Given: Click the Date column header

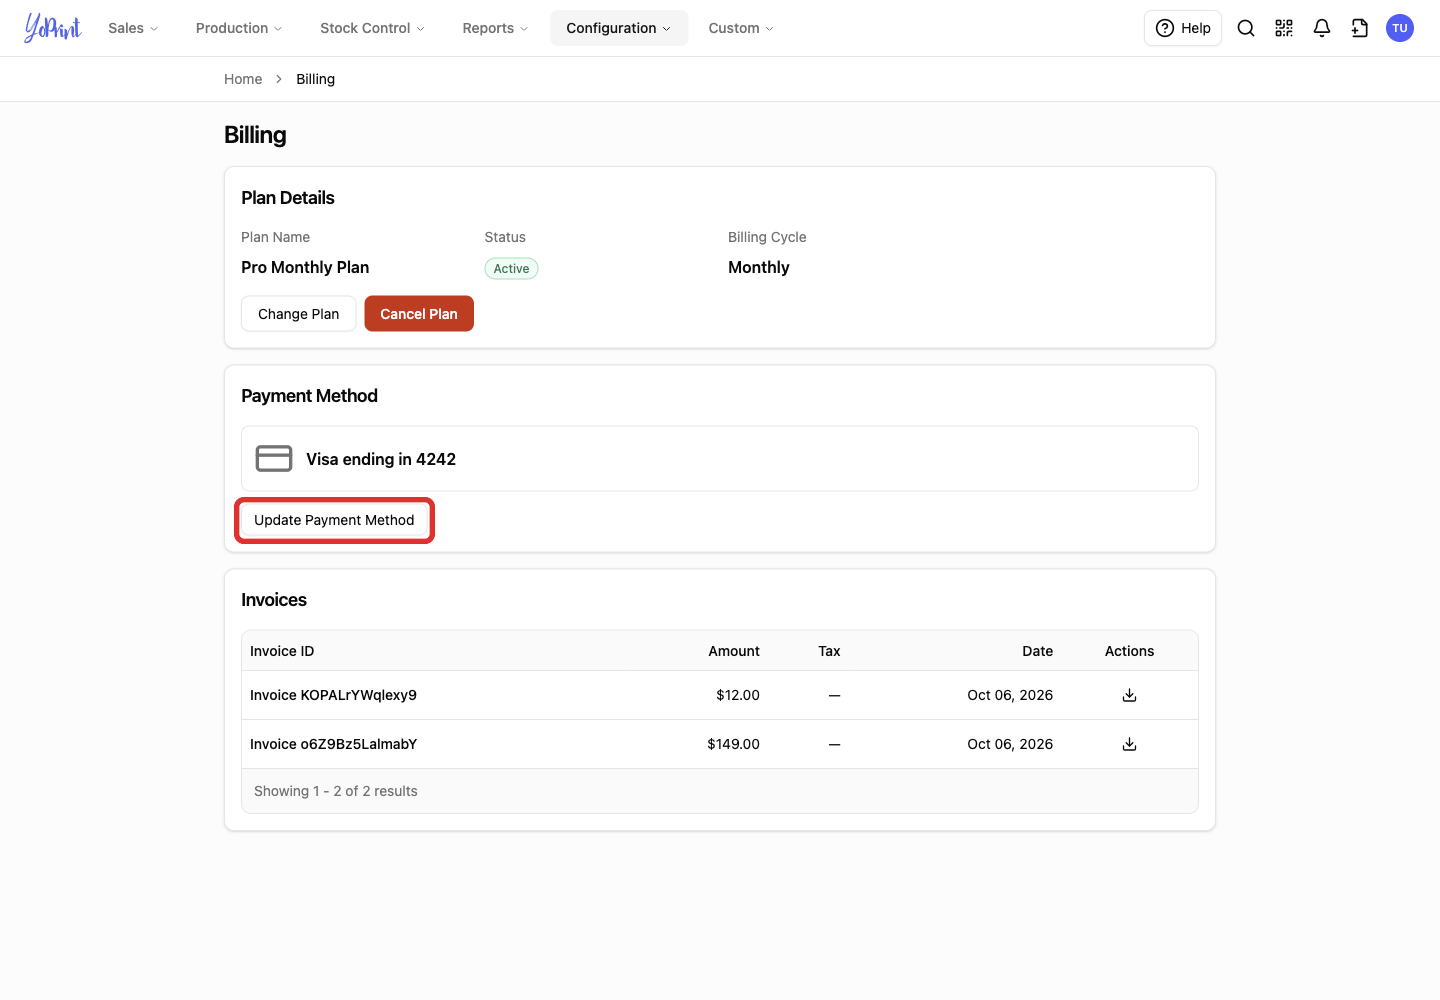Looking at the screenshot, I should tap(1037, 651).
